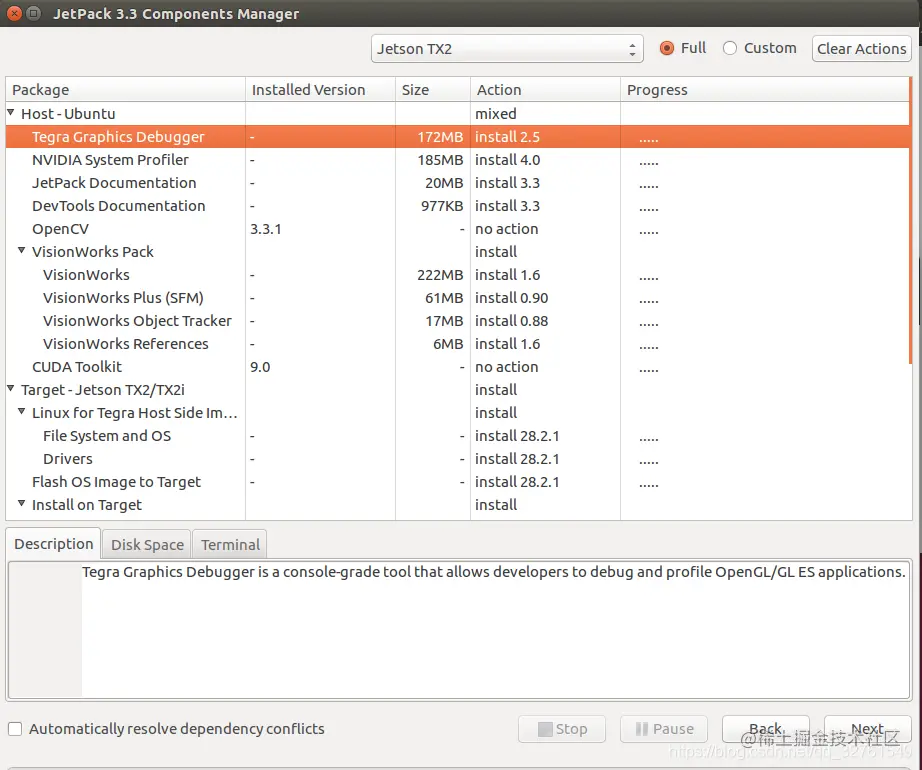922x770 pixels.
Task: Click the Clear Actions button
Action: click(x=861, y=49)
